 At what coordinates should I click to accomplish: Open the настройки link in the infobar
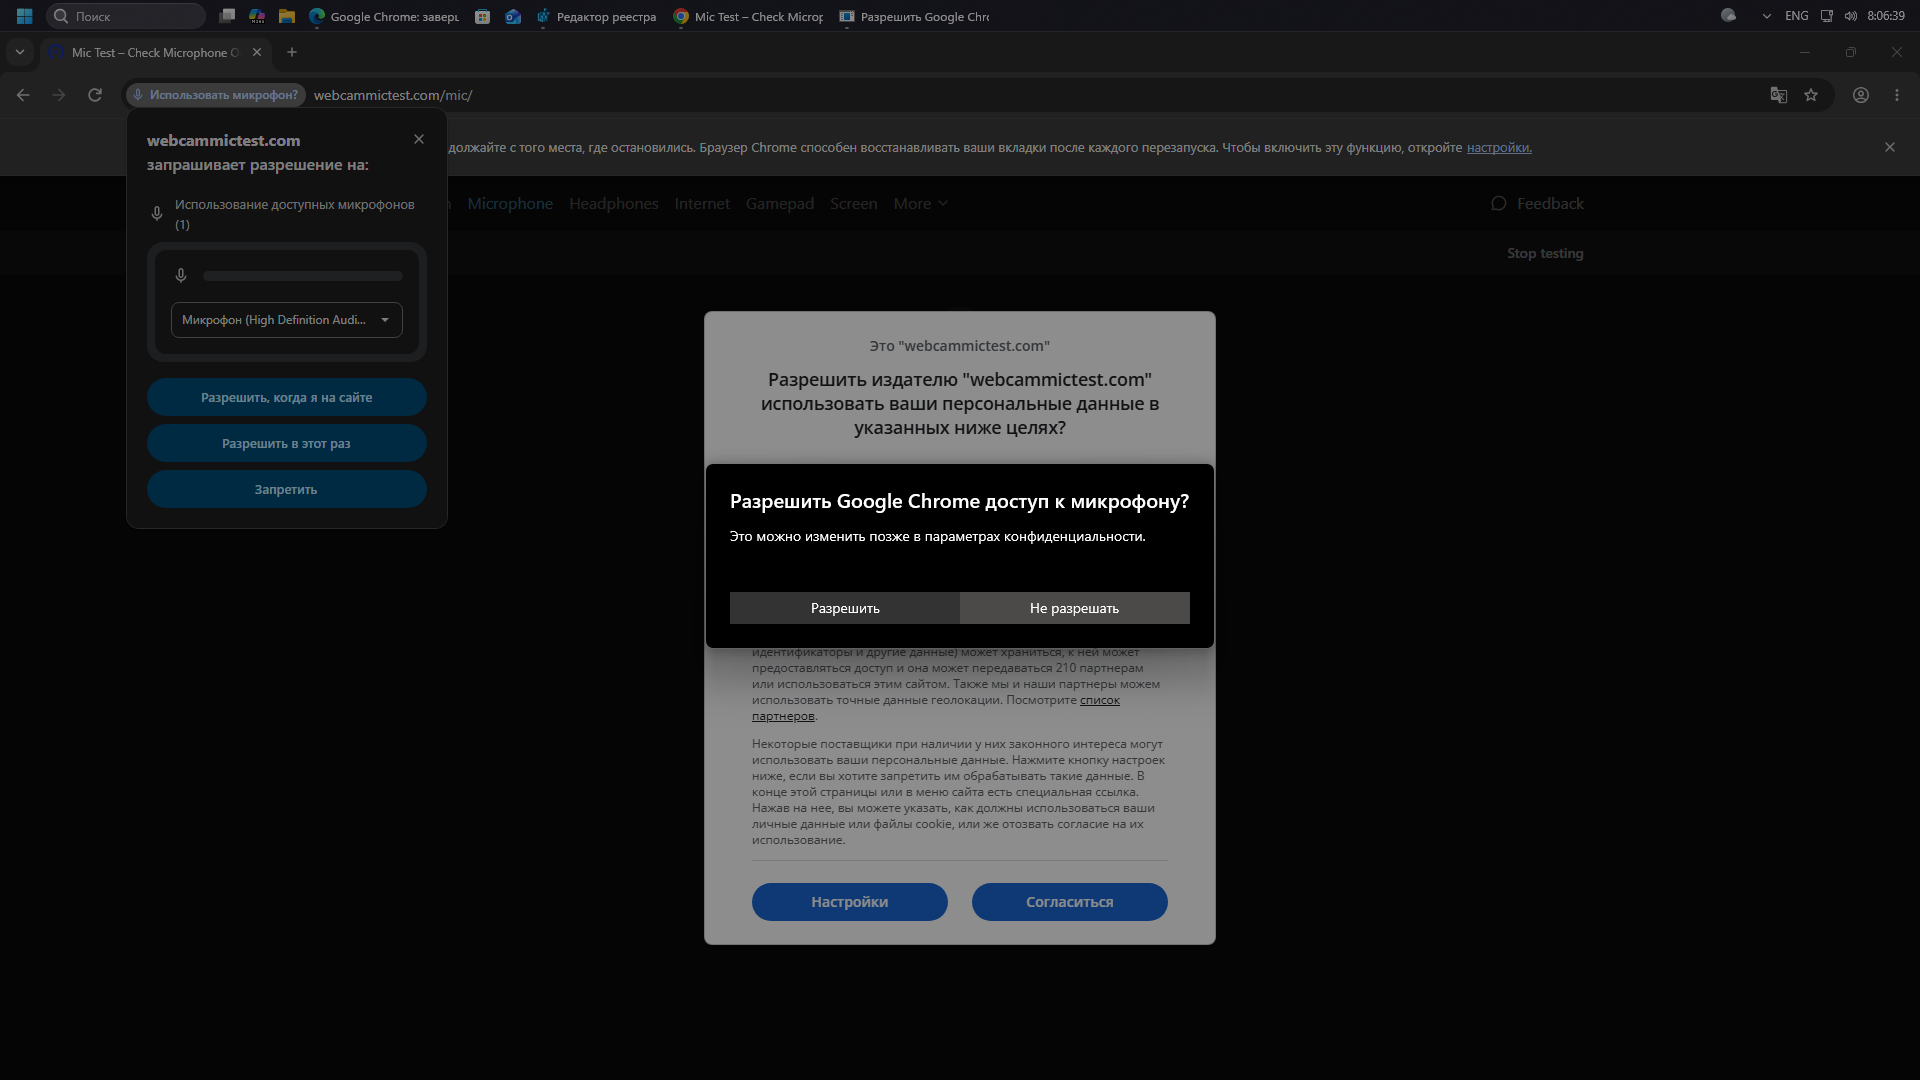1499,147
